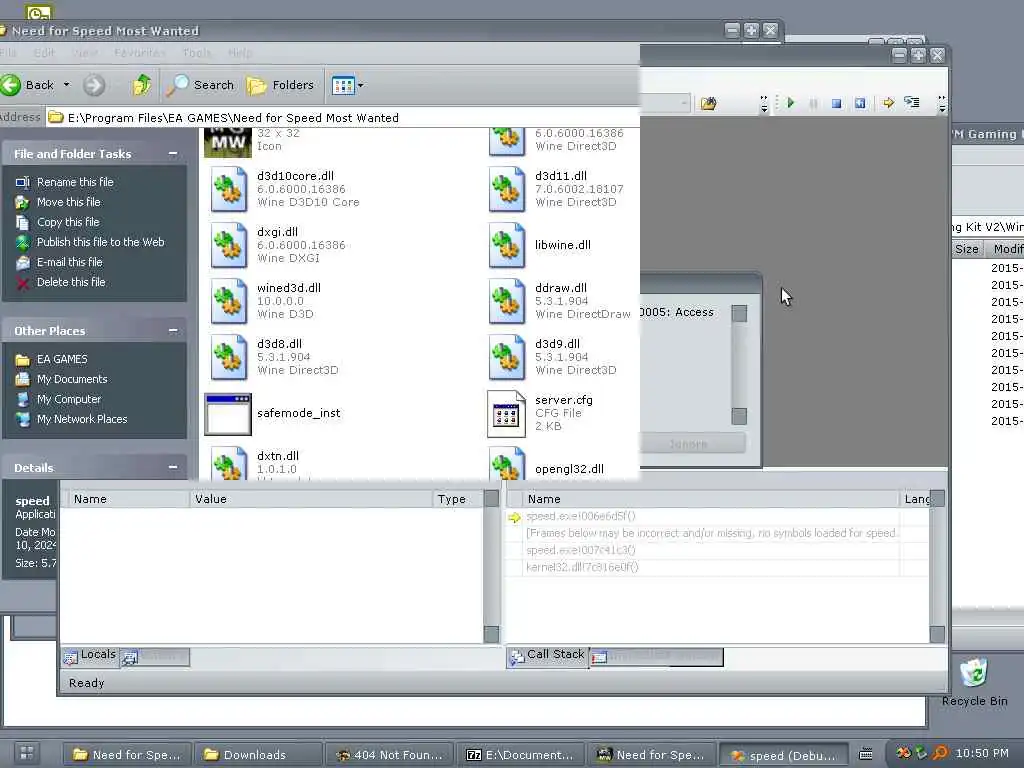
Task: Select the MW 32 x 32 icon file
Action: 228,142
